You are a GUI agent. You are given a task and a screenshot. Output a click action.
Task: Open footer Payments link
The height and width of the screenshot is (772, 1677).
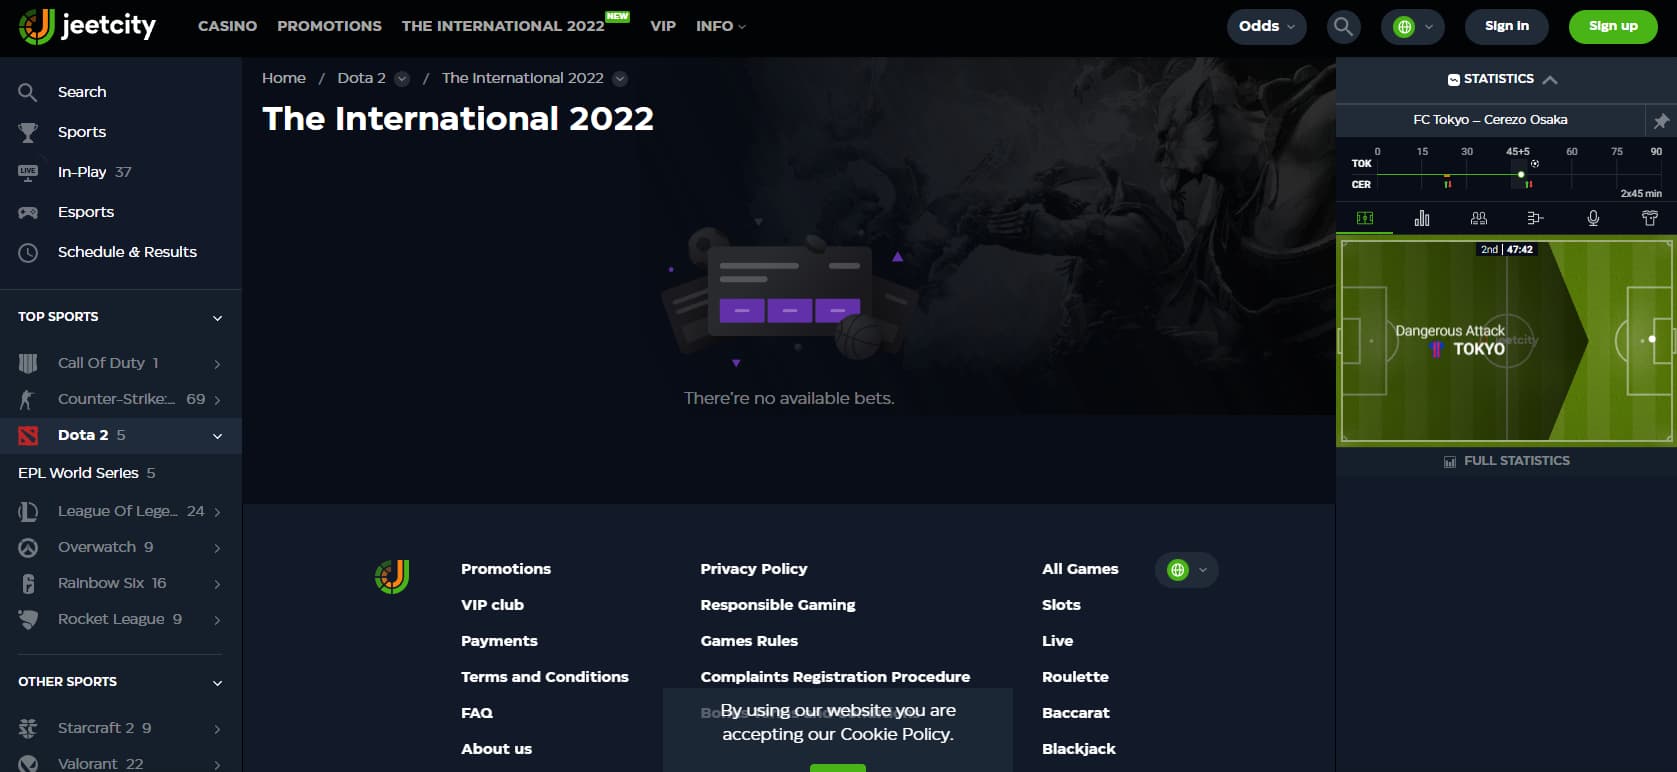(x=499, y=641)
